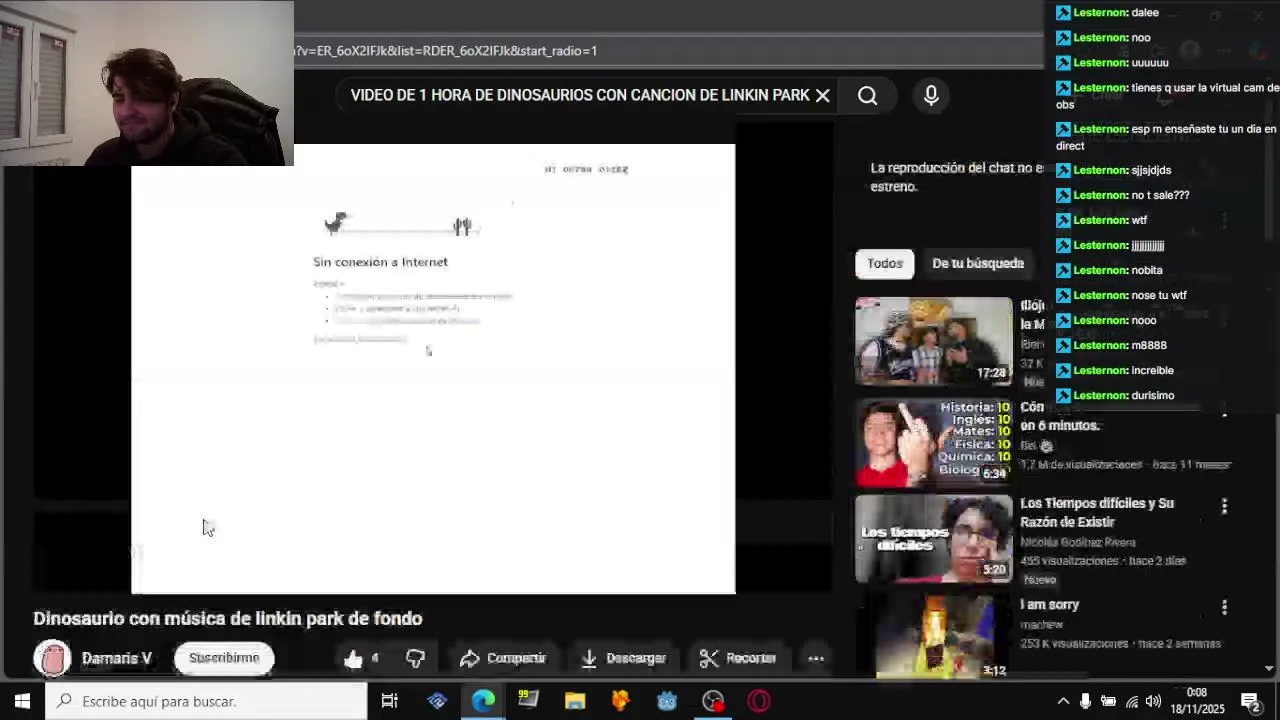Open Los tiempos difíciles thumbnail
Screen dimensions: 1280x720
pyautogui.click(x=933, y=539)
